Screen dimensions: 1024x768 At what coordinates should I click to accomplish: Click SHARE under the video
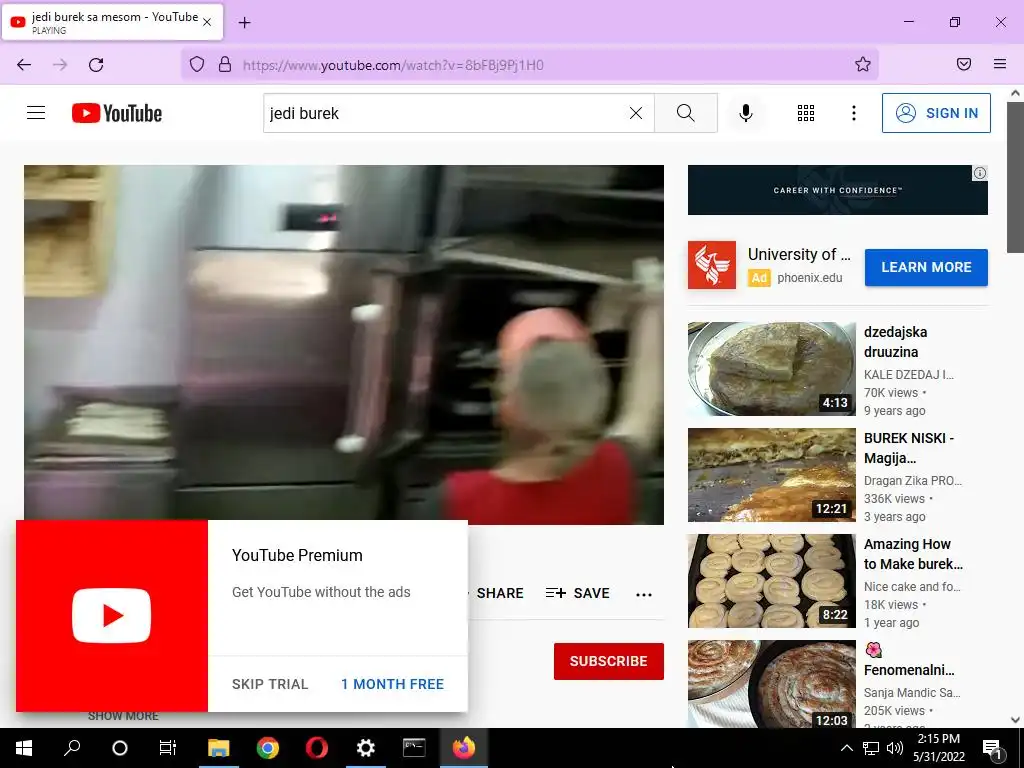coord(500,593)
